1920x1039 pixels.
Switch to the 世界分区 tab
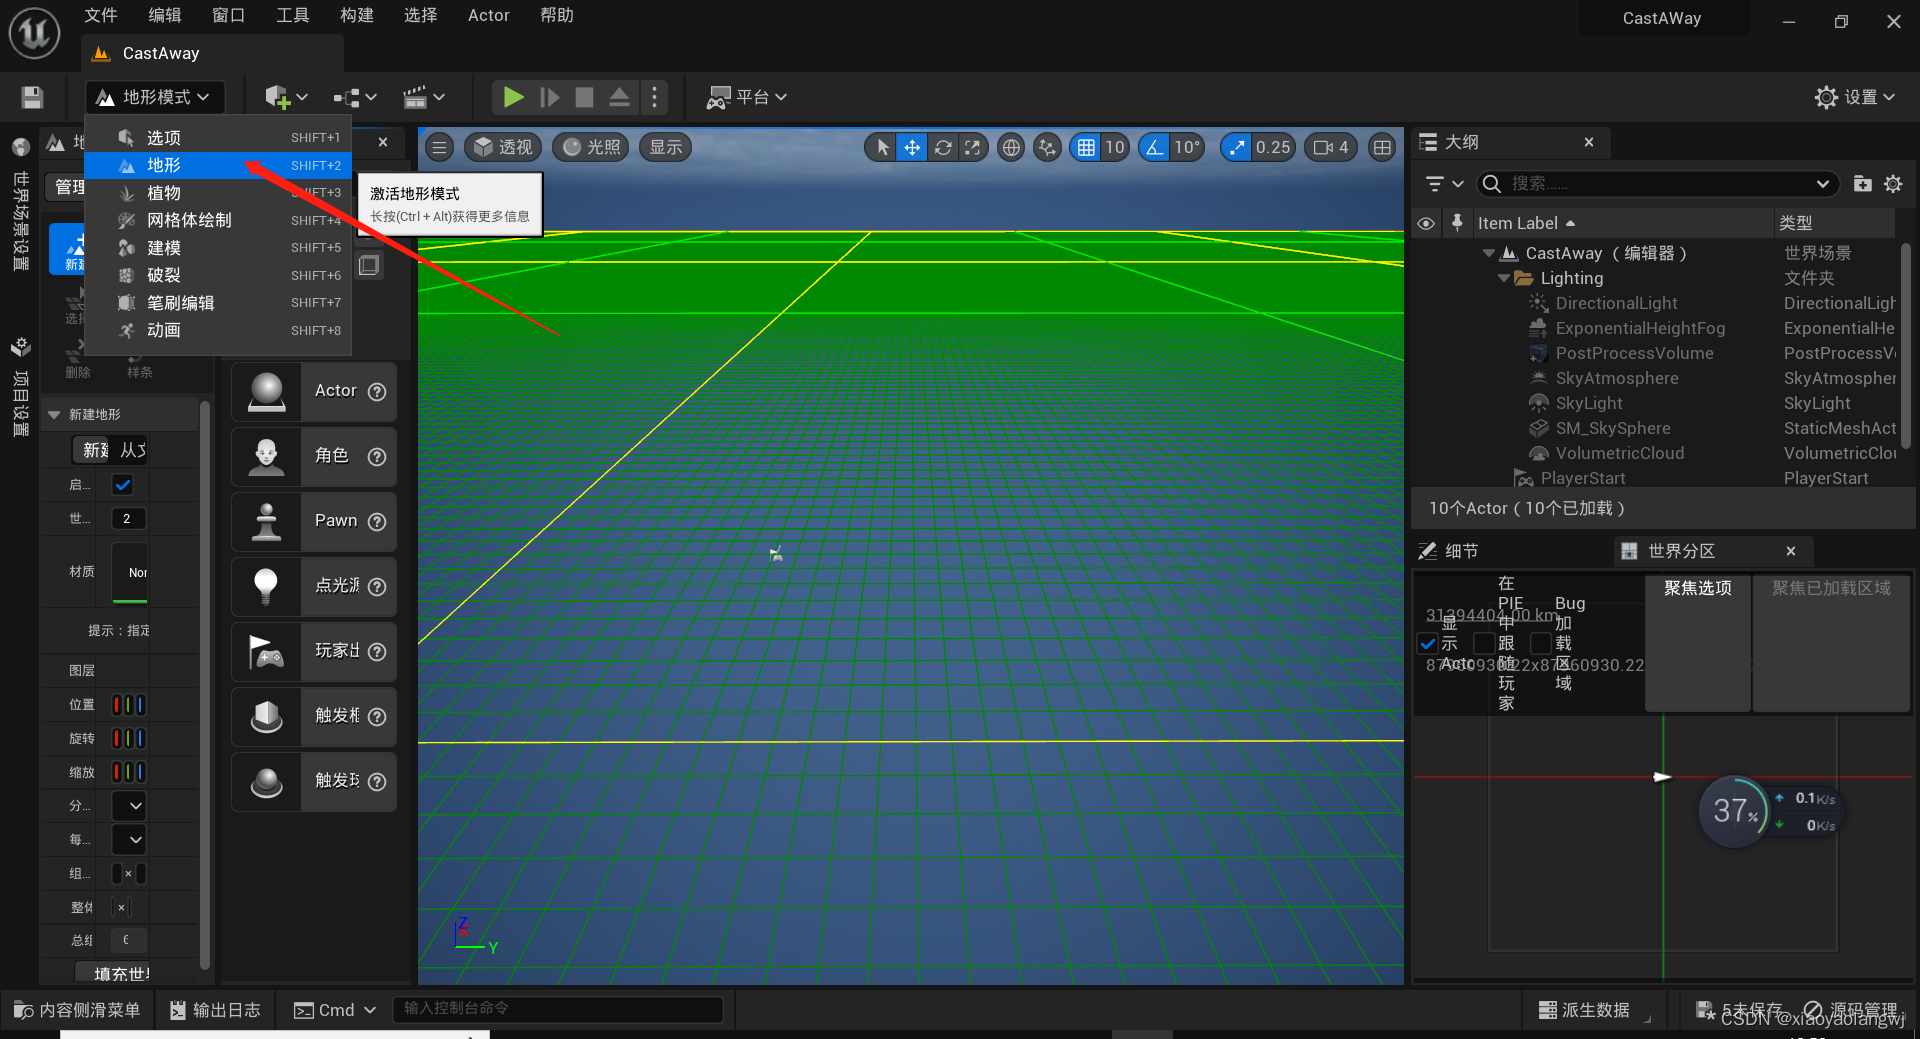pyautogui.click(x=1681, y=551)
